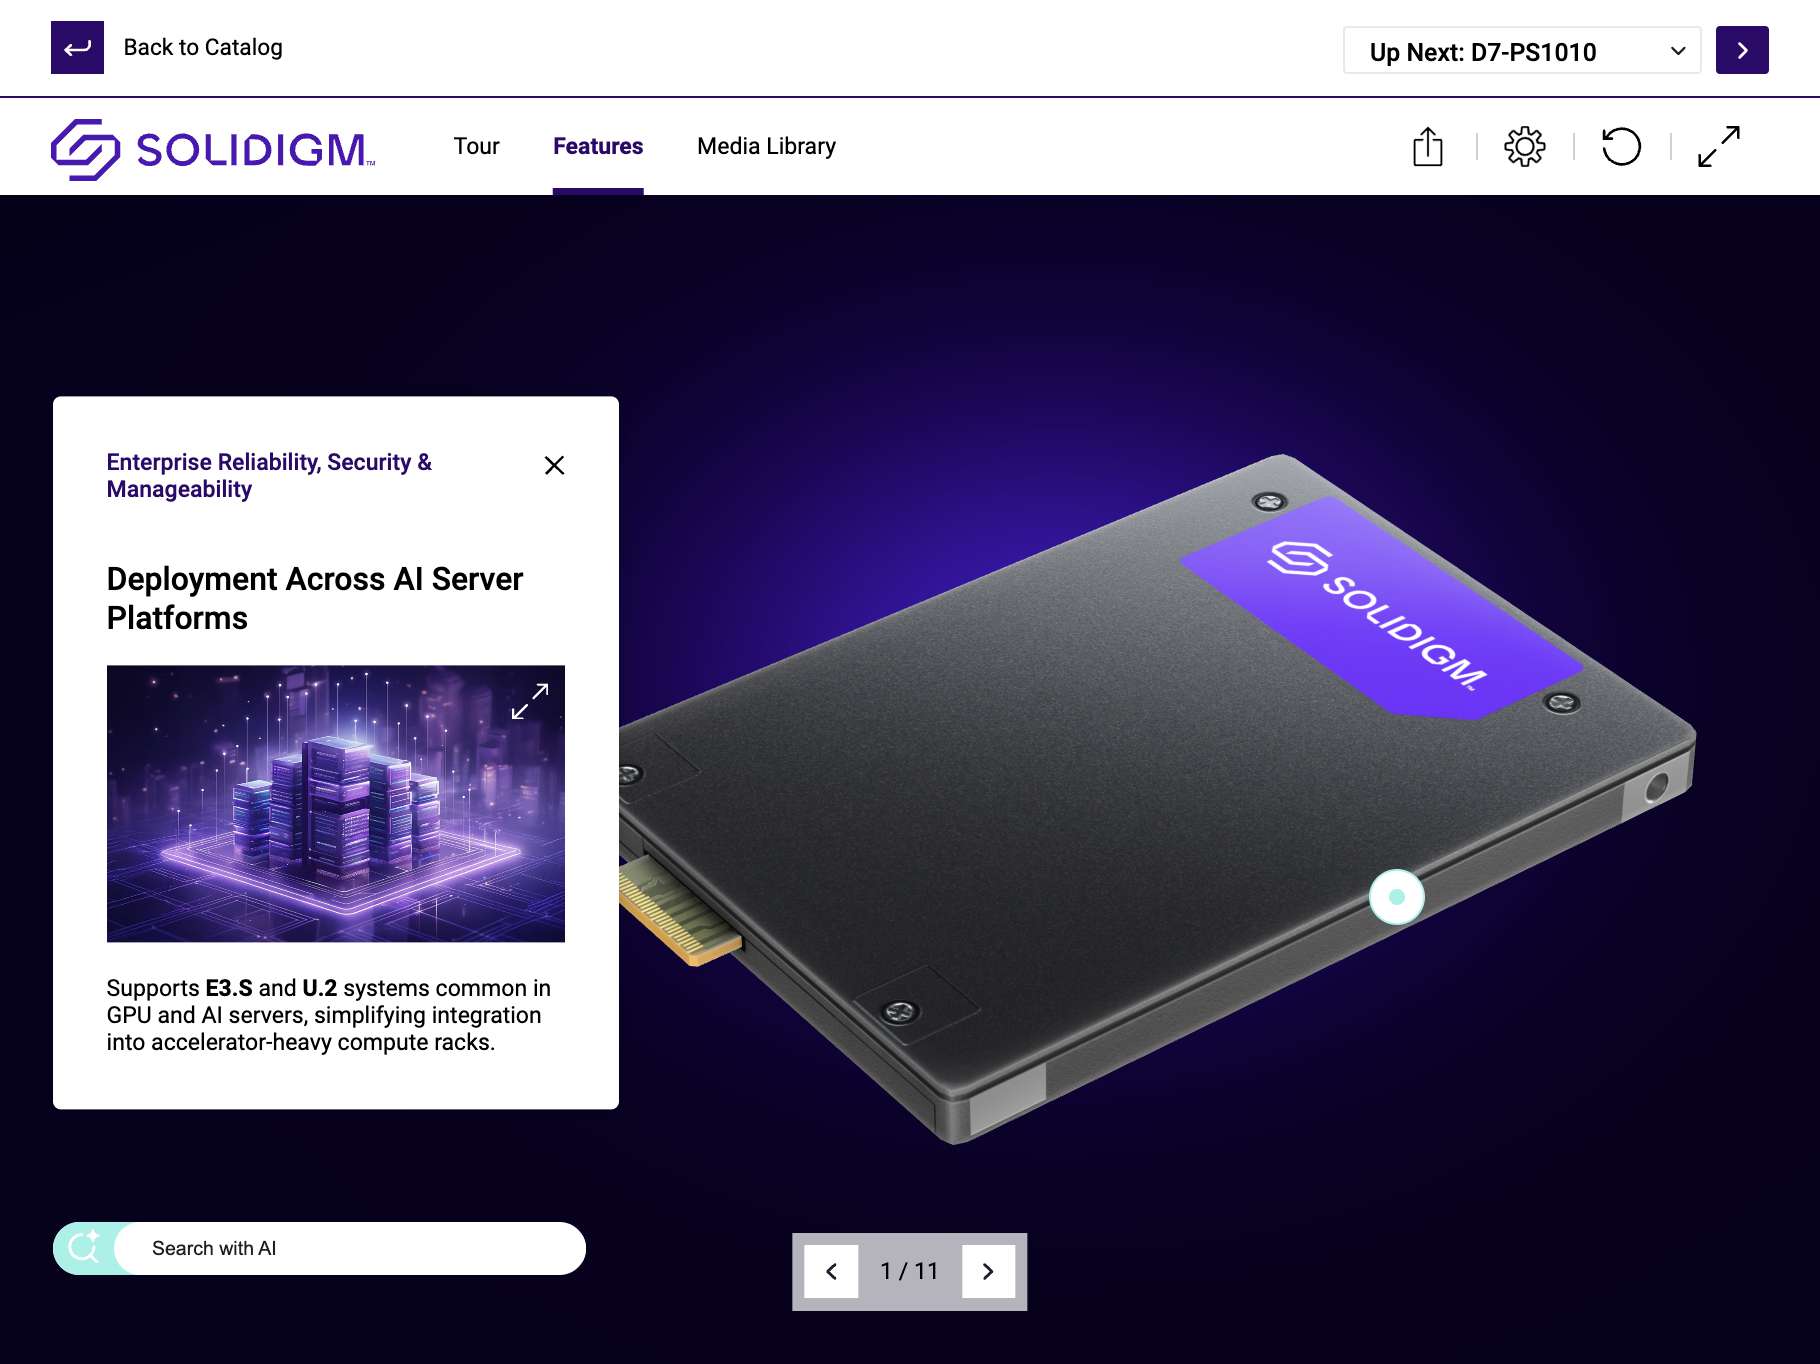Click the AI search sparkle icon
Image resolution: width=1820 pixels, height=1364 pixels.
point(84,1247)
